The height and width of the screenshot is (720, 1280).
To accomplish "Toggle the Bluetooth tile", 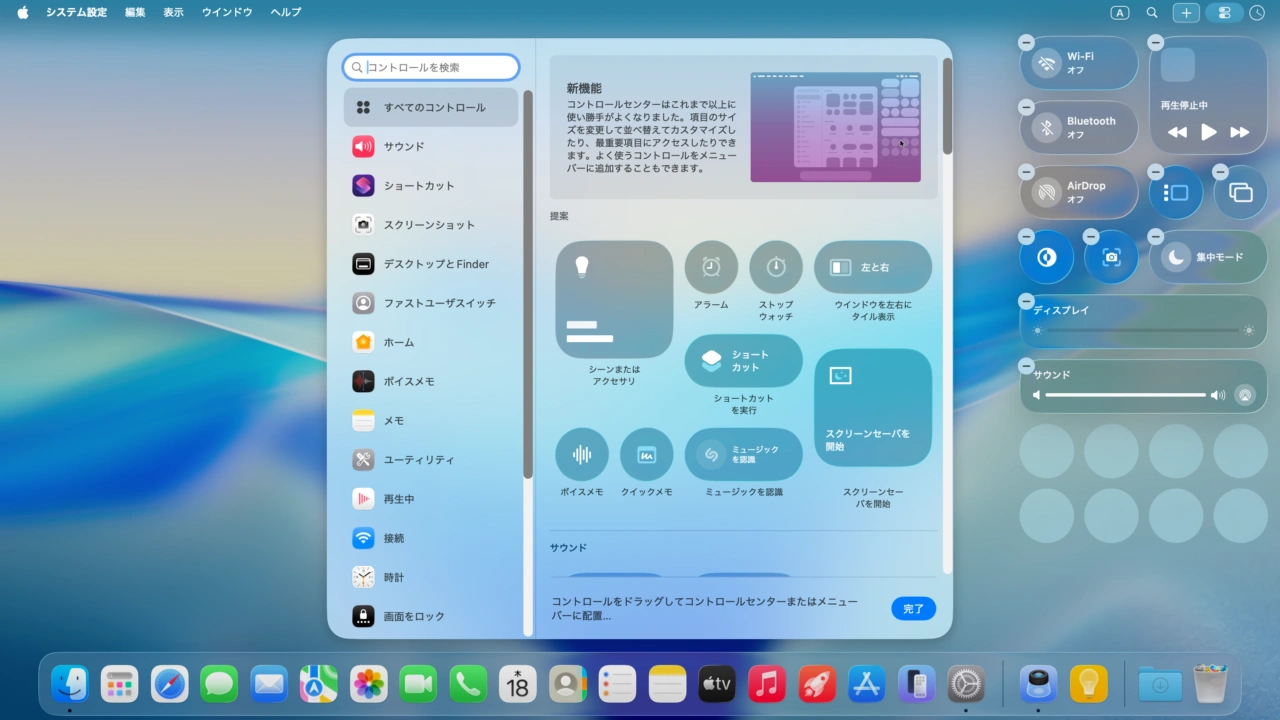I will [1079, 127].
